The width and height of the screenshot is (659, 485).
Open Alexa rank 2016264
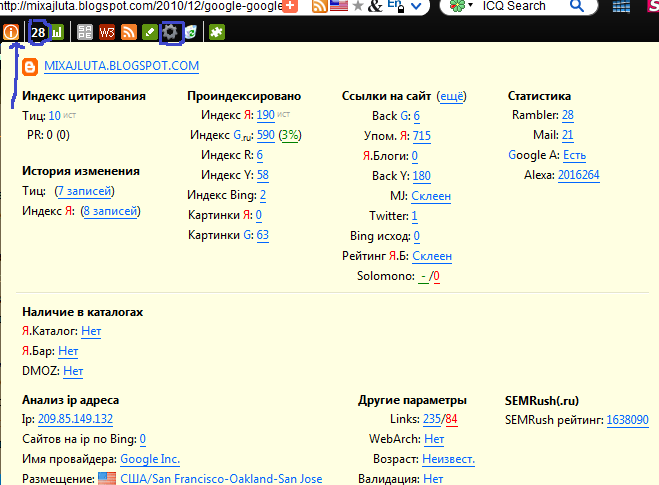[579, 175]
